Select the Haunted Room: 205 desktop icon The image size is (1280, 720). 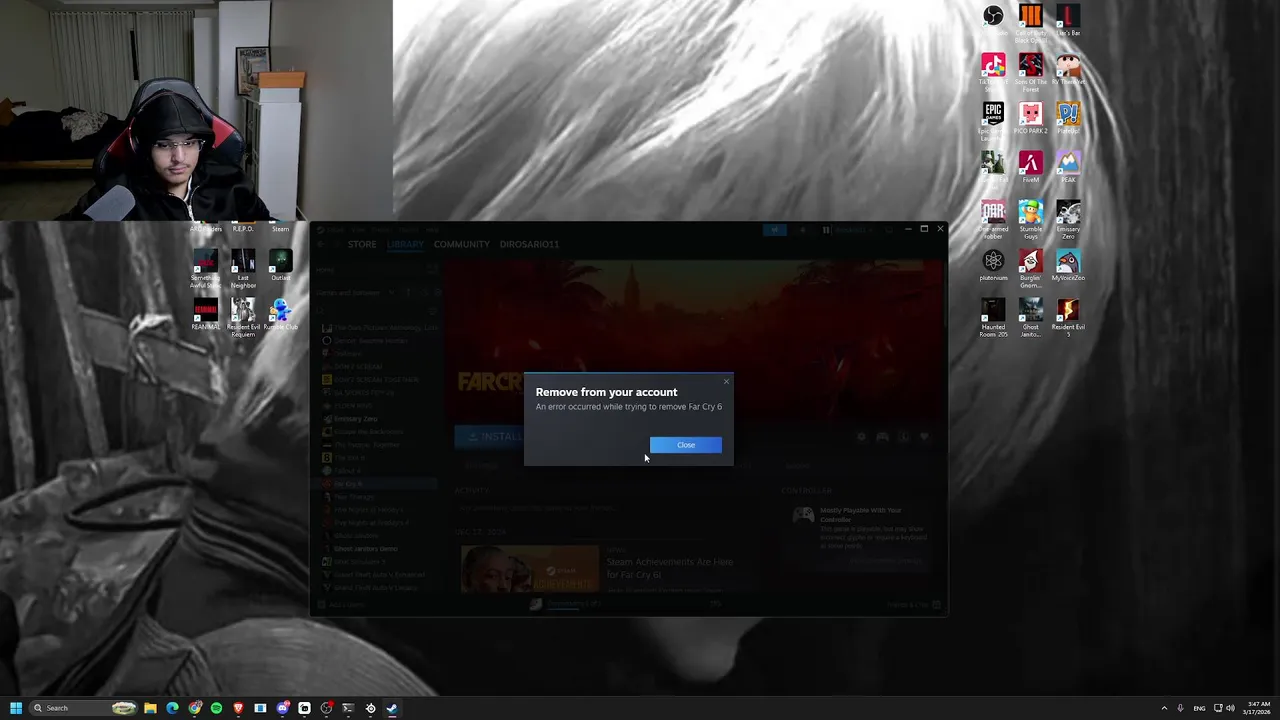(993, 317)
